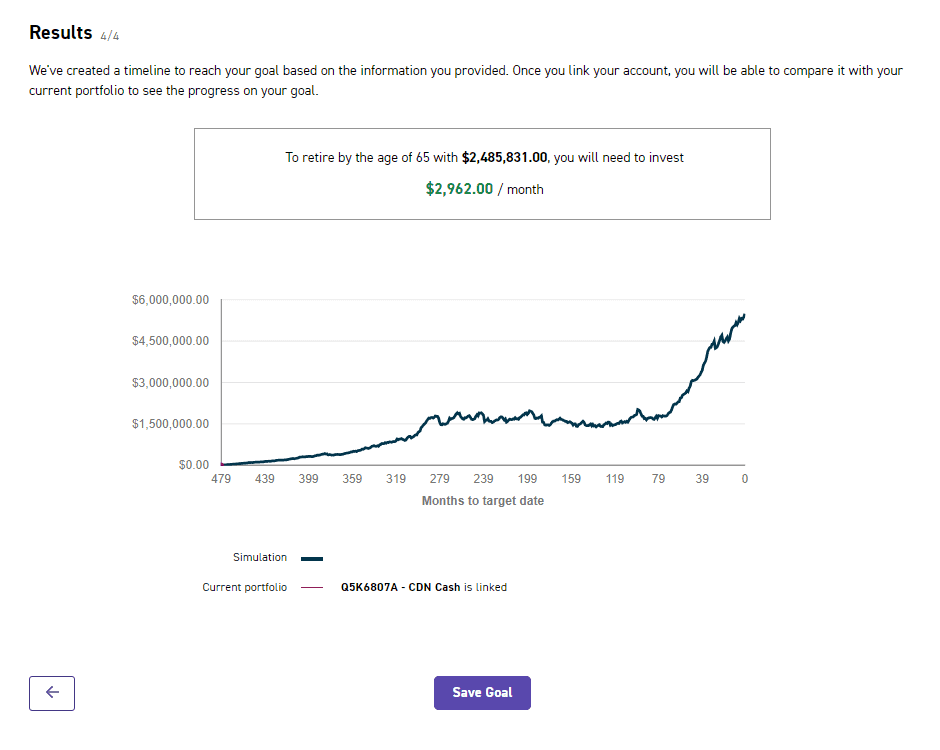Click the Months to target date axis title
Image resolution: width=940 pixels, height=750 pixels.
tap(483, 501)
